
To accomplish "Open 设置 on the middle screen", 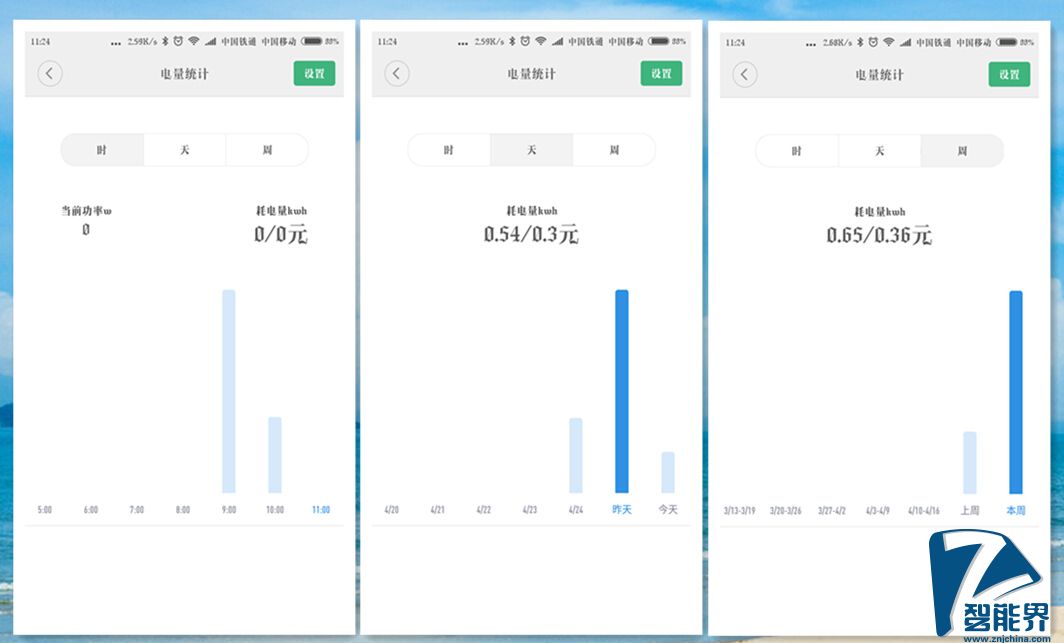I will [661, 74].
